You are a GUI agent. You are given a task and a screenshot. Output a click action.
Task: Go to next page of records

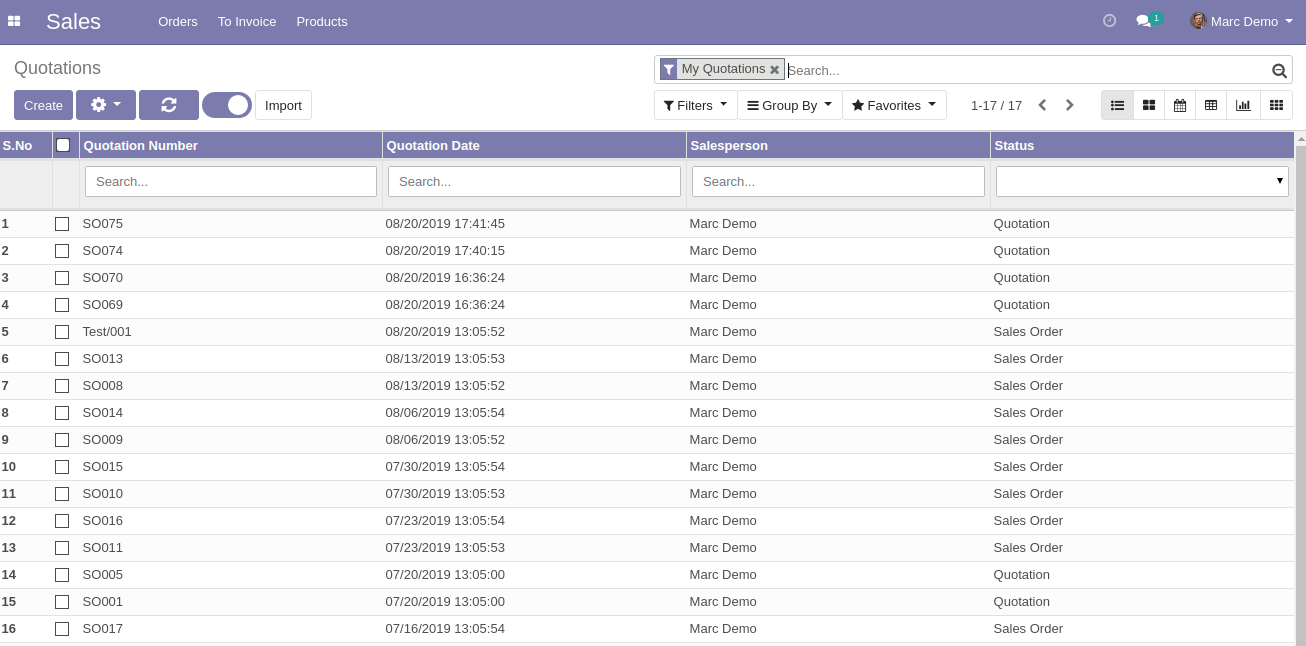click(x=1069, y=105)
